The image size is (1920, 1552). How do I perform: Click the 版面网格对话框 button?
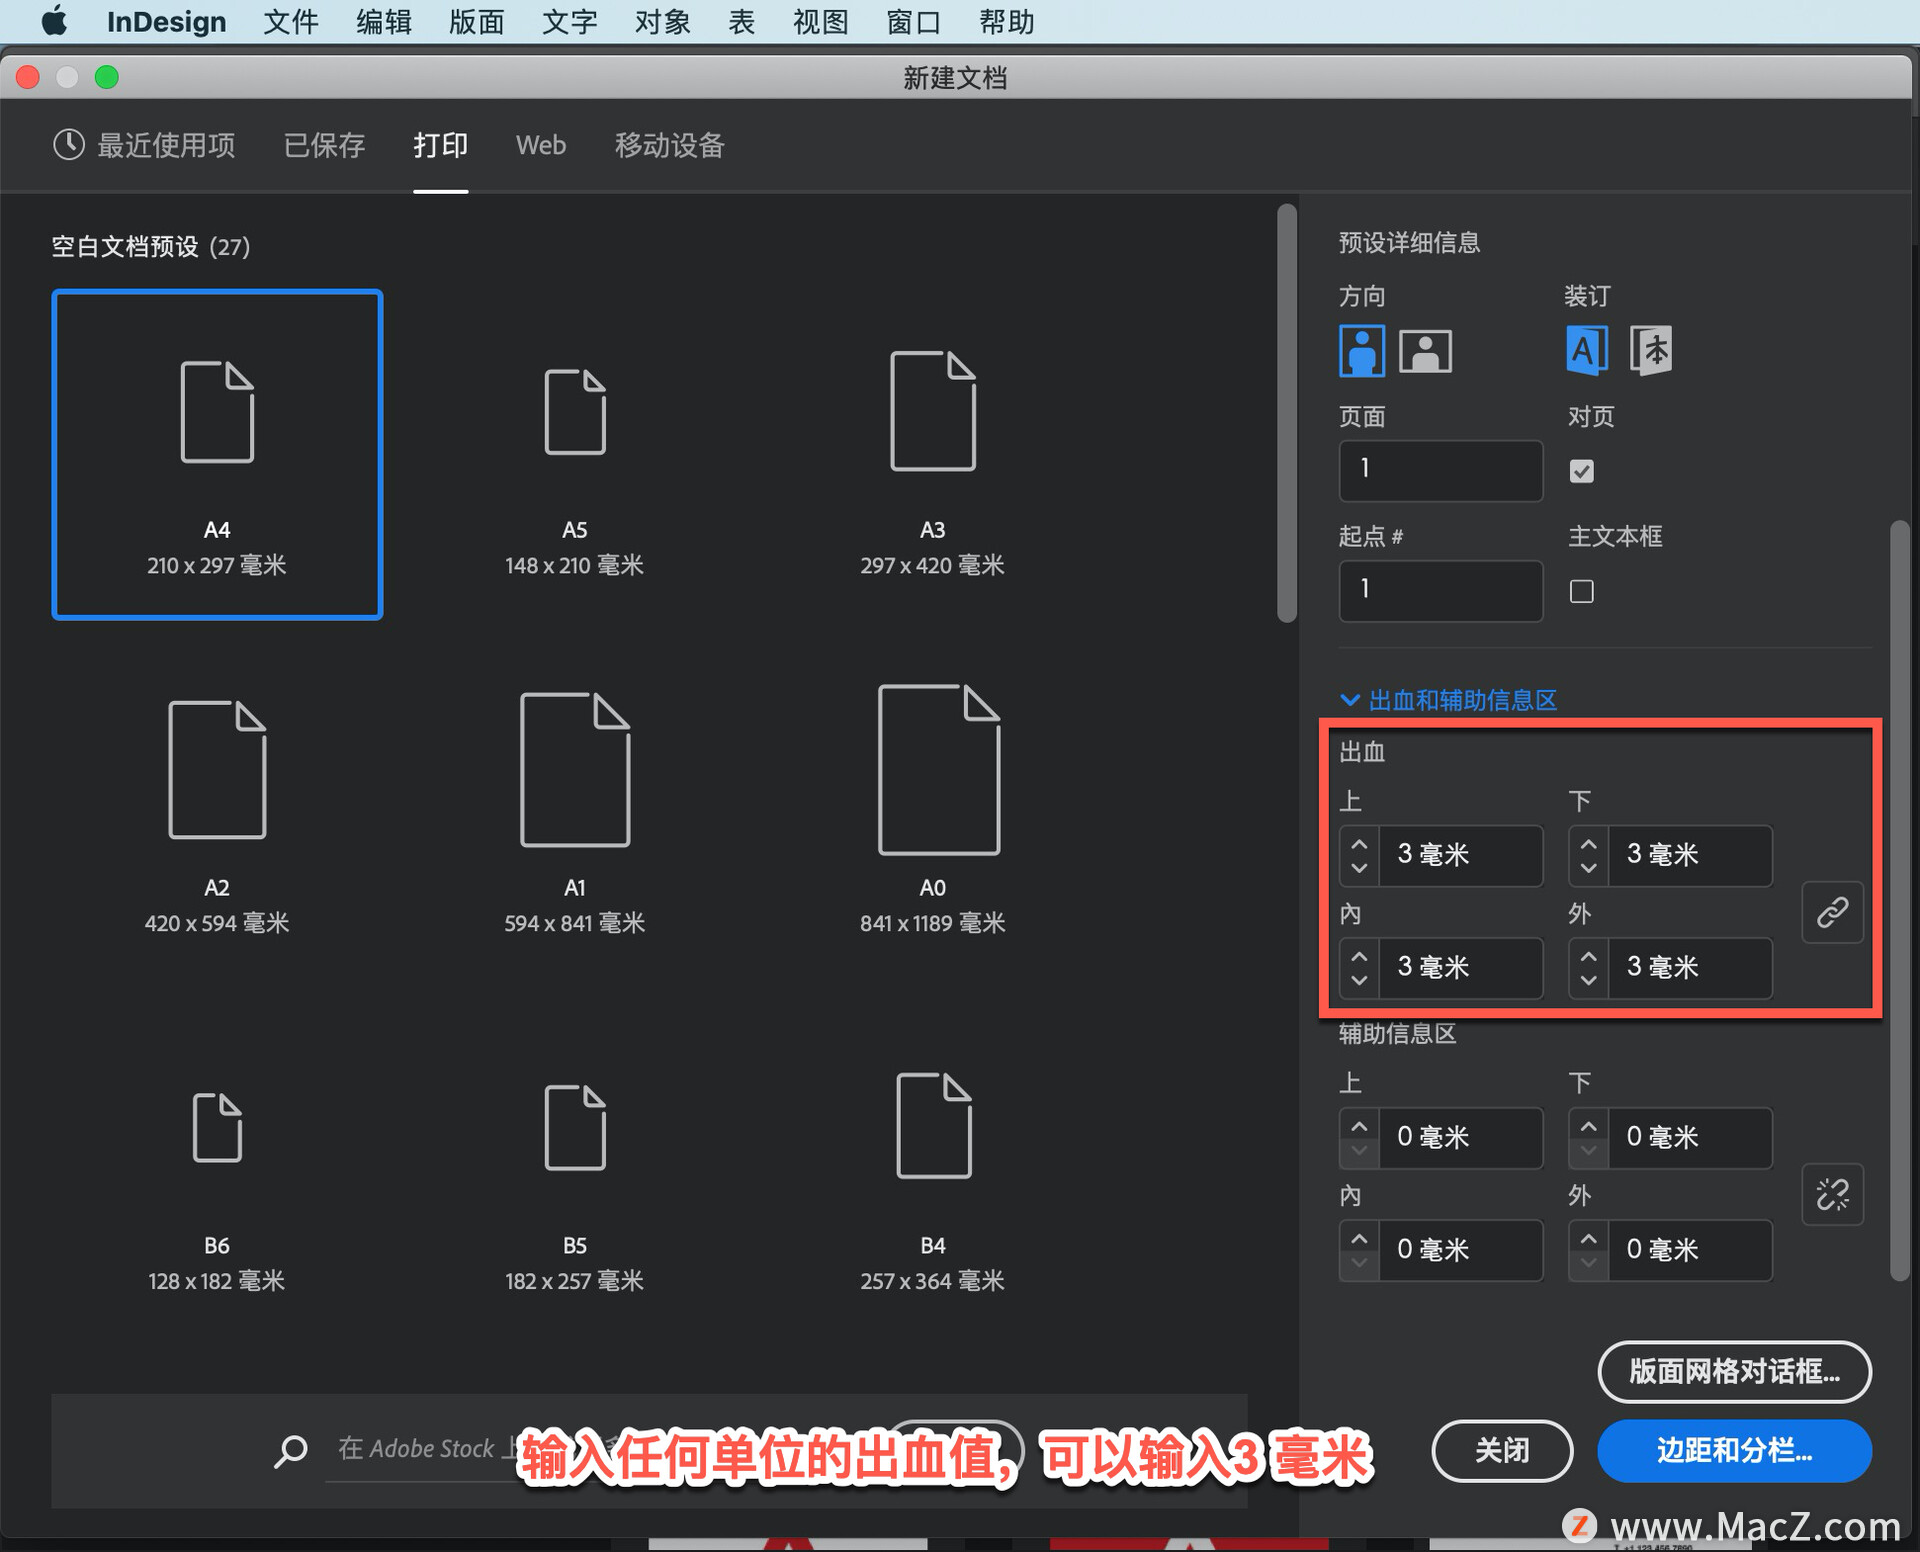click(x=1734, y=1371)
